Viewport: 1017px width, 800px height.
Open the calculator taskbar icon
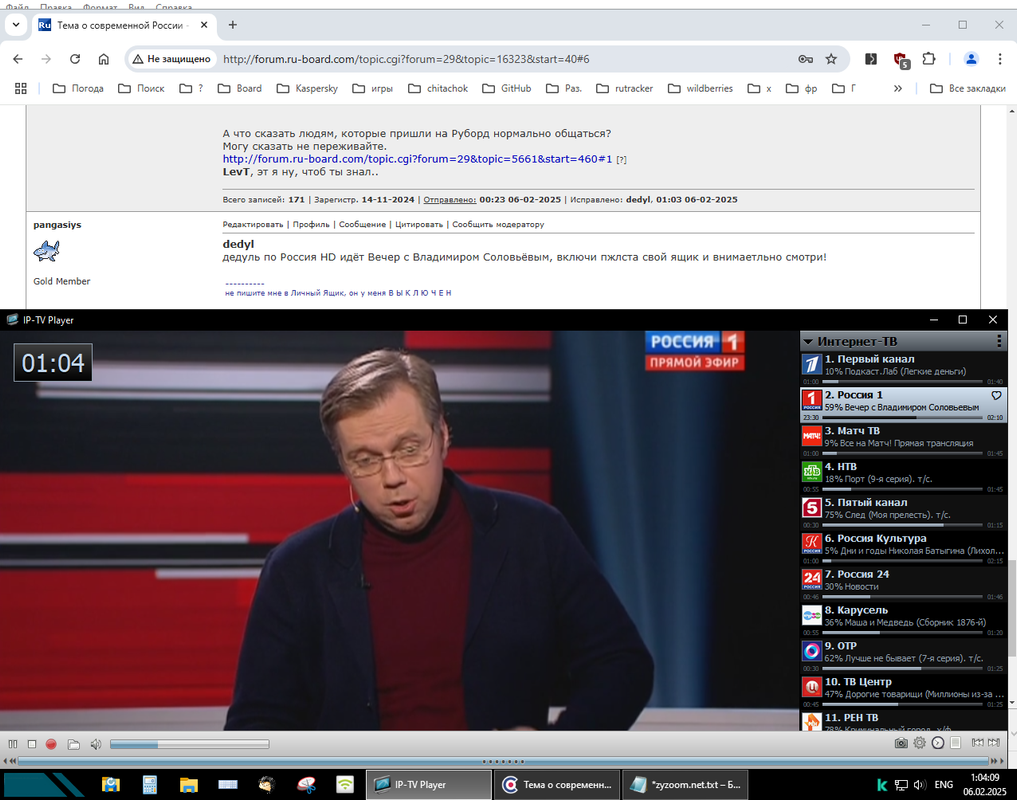[150, 784]
